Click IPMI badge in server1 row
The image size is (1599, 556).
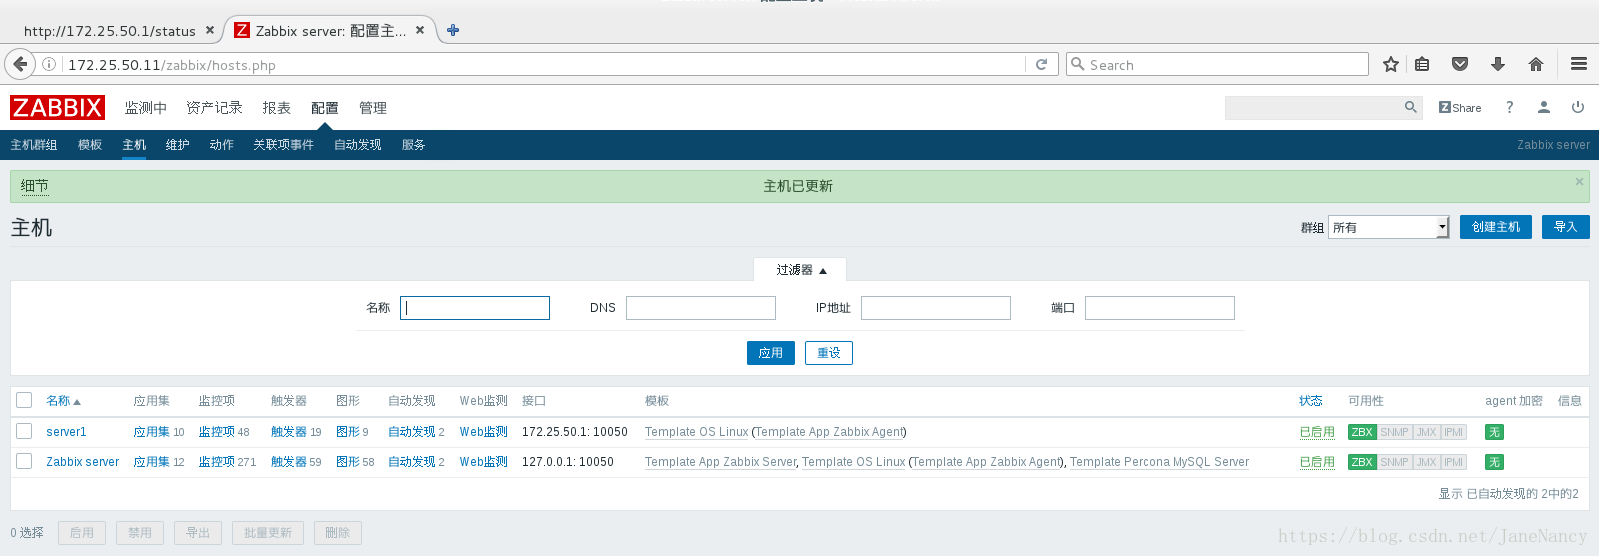(x=1453, y=432)
